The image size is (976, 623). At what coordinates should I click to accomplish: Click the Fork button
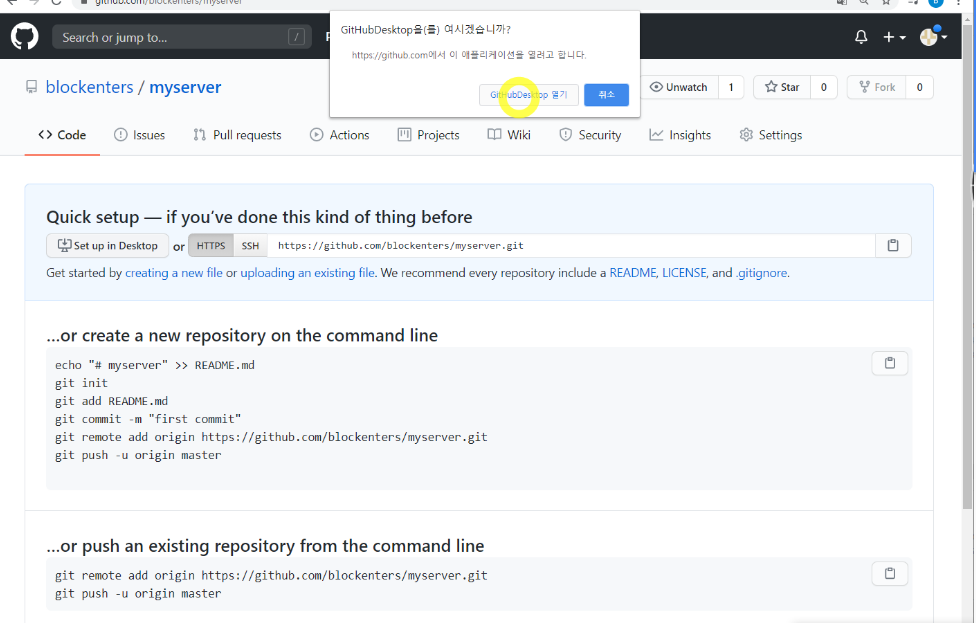[x=876, y=87]
